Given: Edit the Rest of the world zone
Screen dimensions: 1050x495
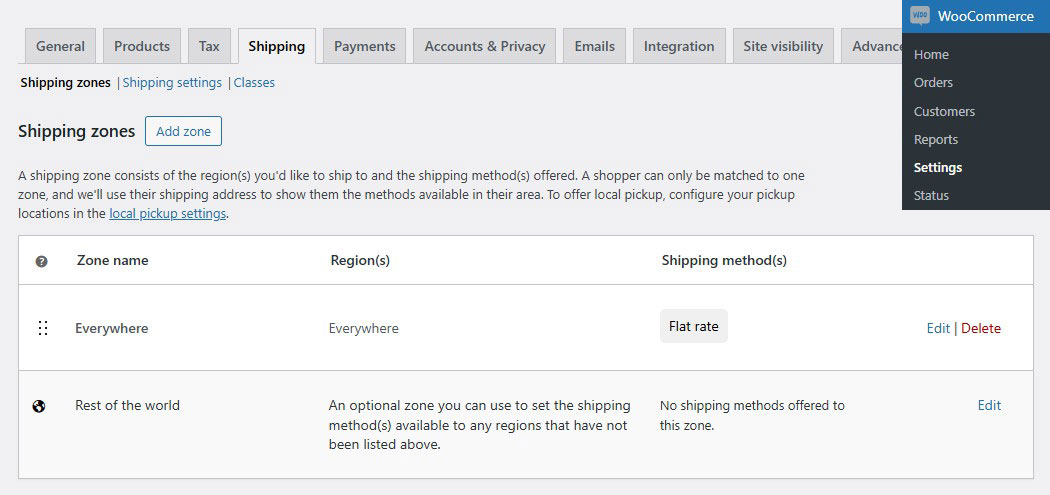Looking at the screenshot, I should (x=989, y=405).
